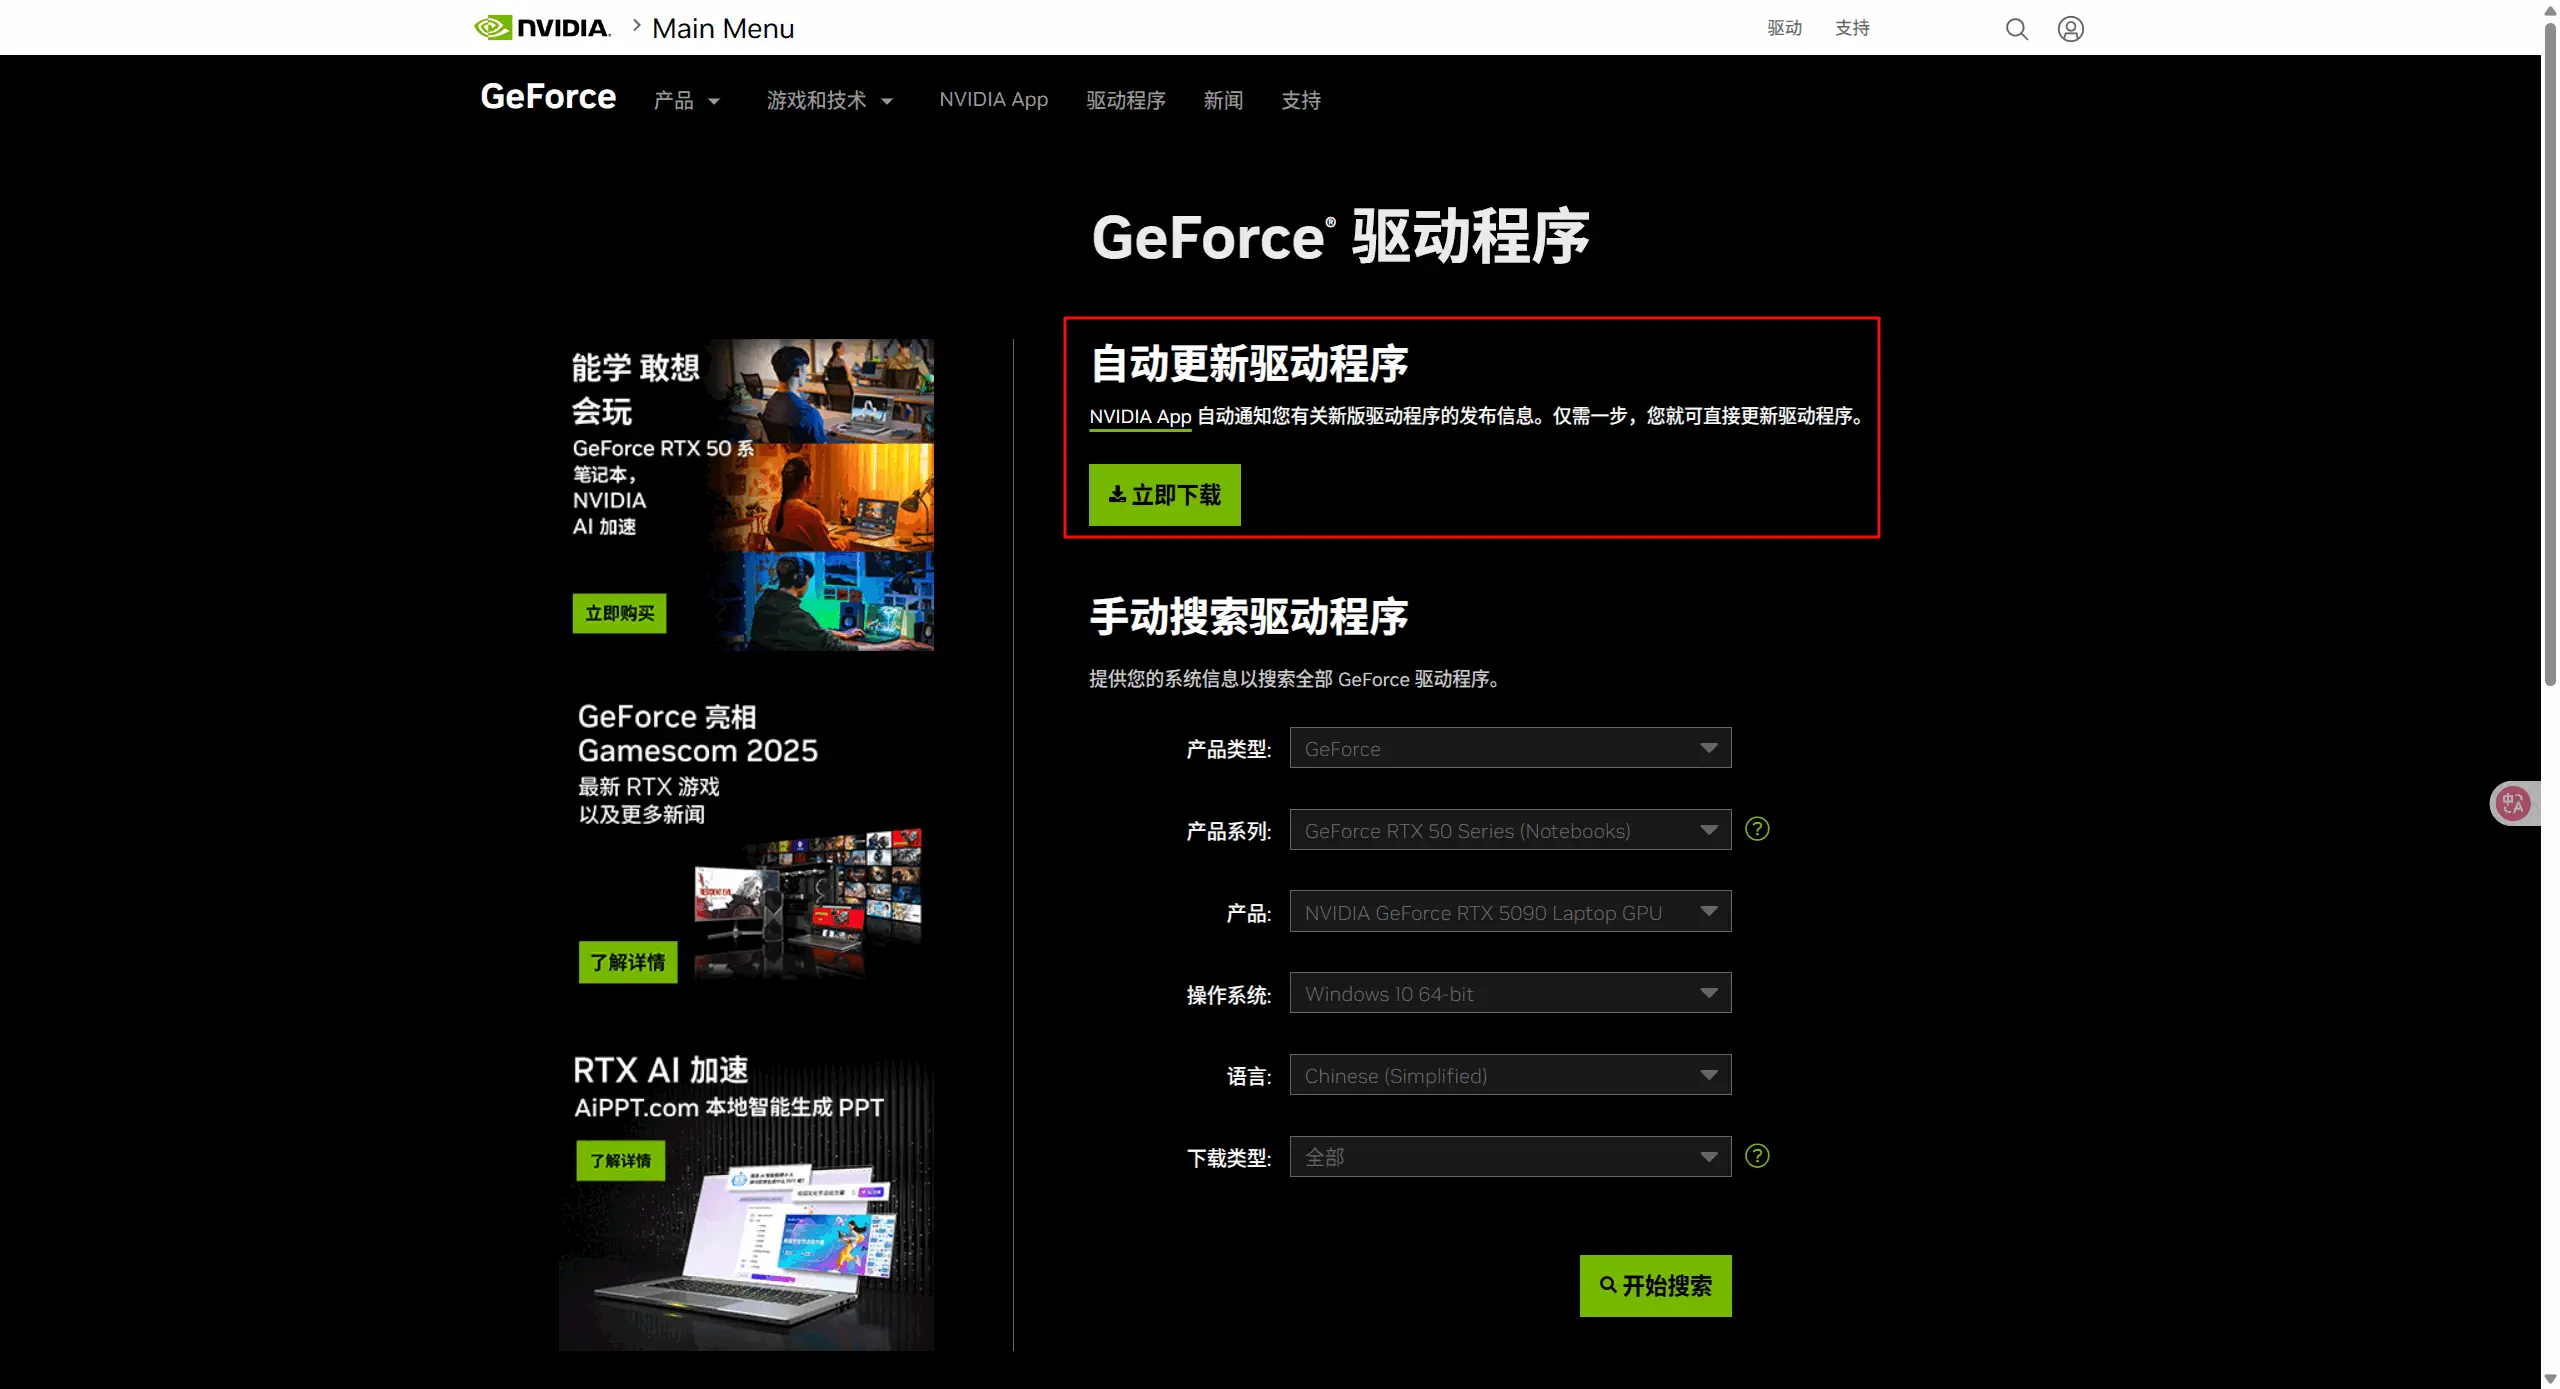Click scrollbar down arrow at bottom
The width and height of the screenshot is (2560, 1389).
coord(2550,1379)
